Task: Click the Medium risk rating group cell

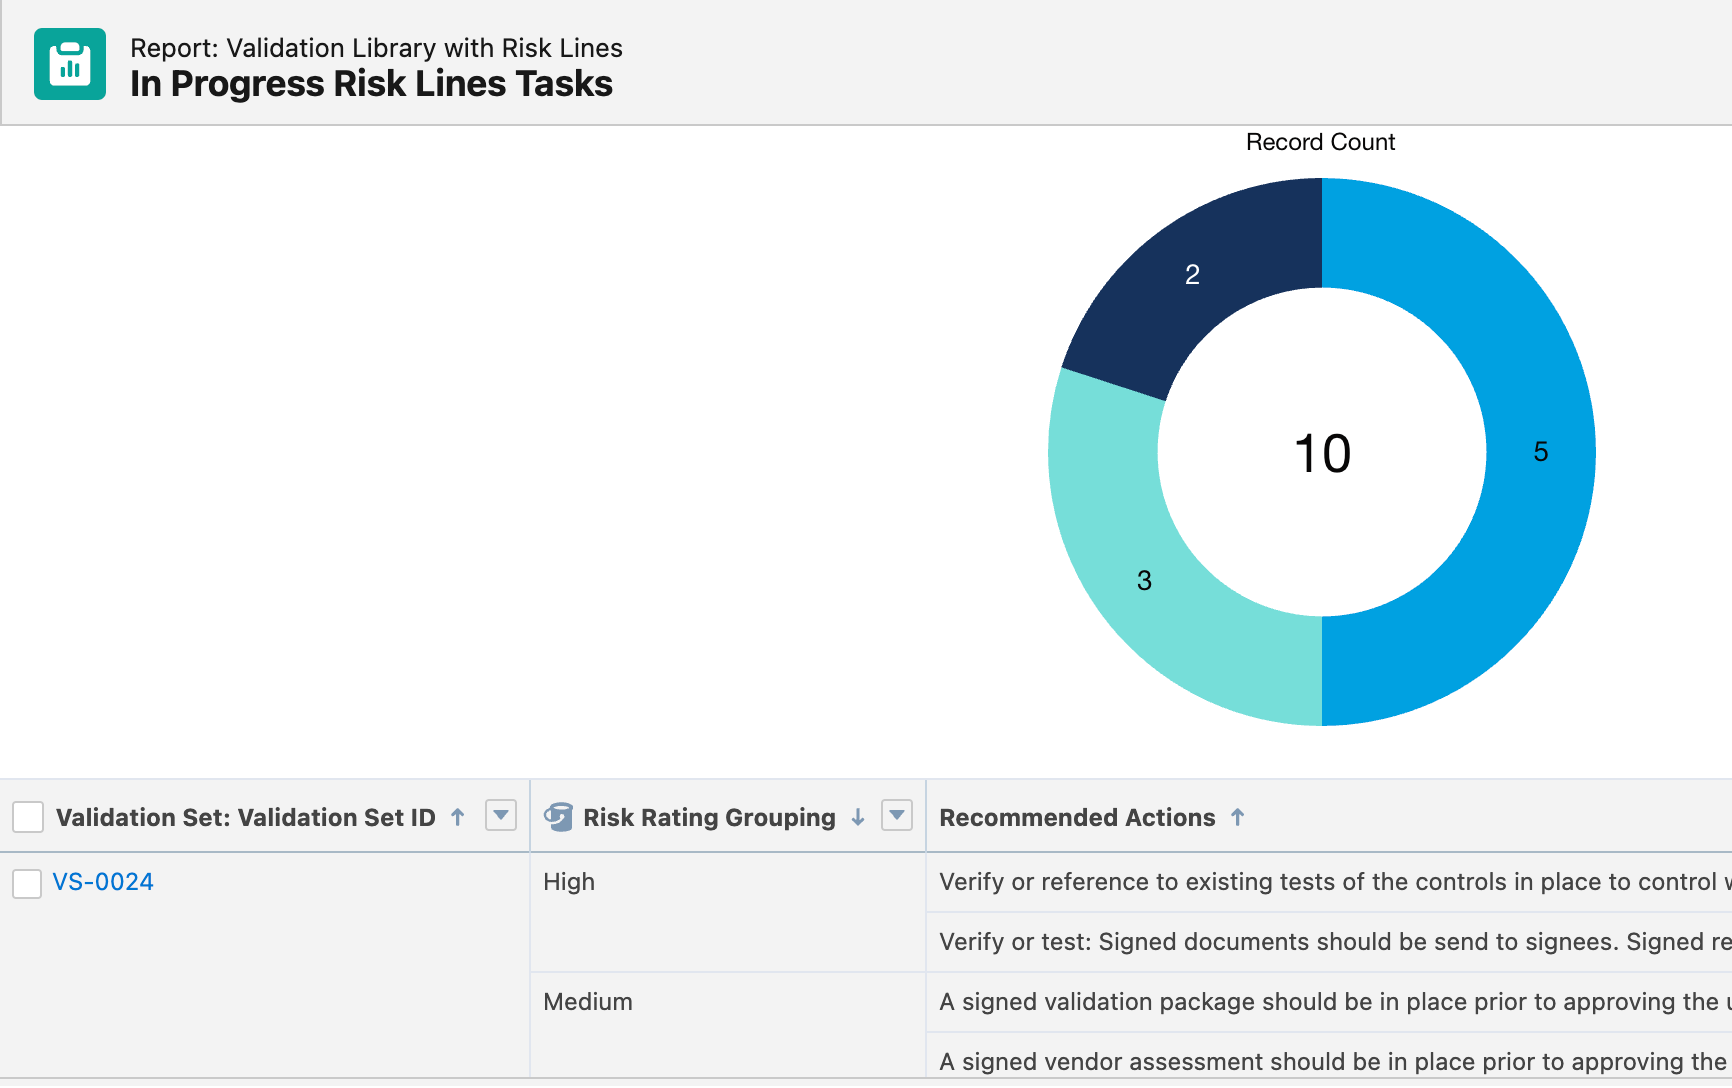Action: click(x=588, y=1002)
